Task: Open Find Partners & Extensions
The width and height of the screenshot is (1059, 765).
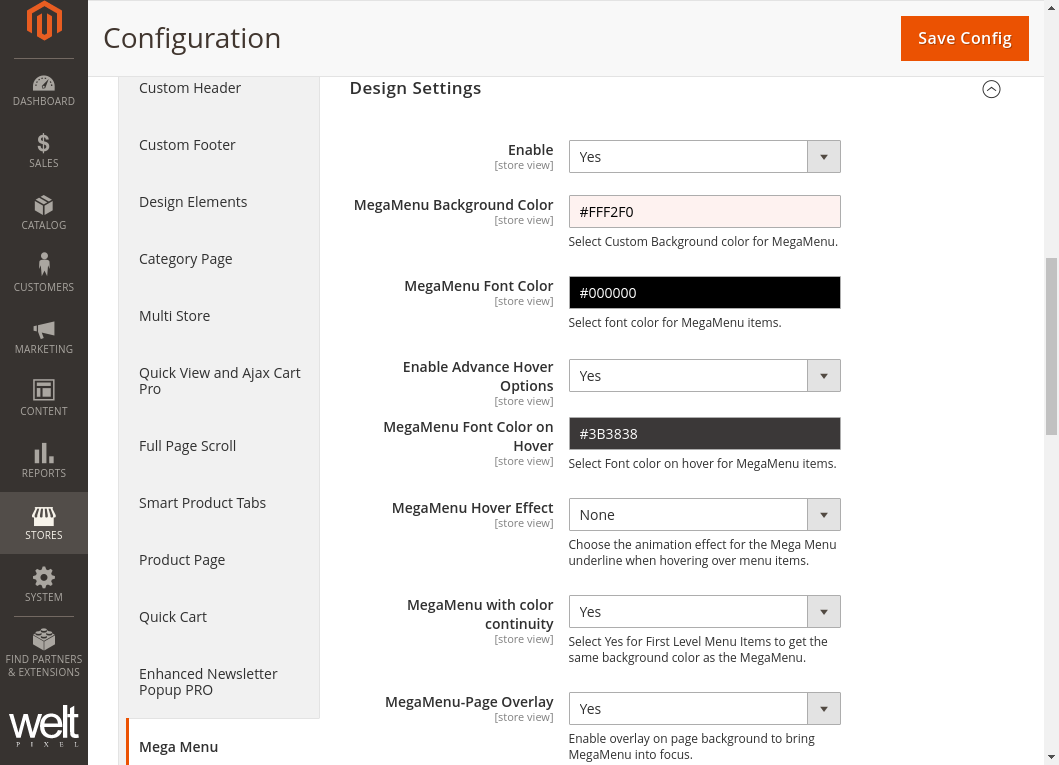Action: pos(44,653)
